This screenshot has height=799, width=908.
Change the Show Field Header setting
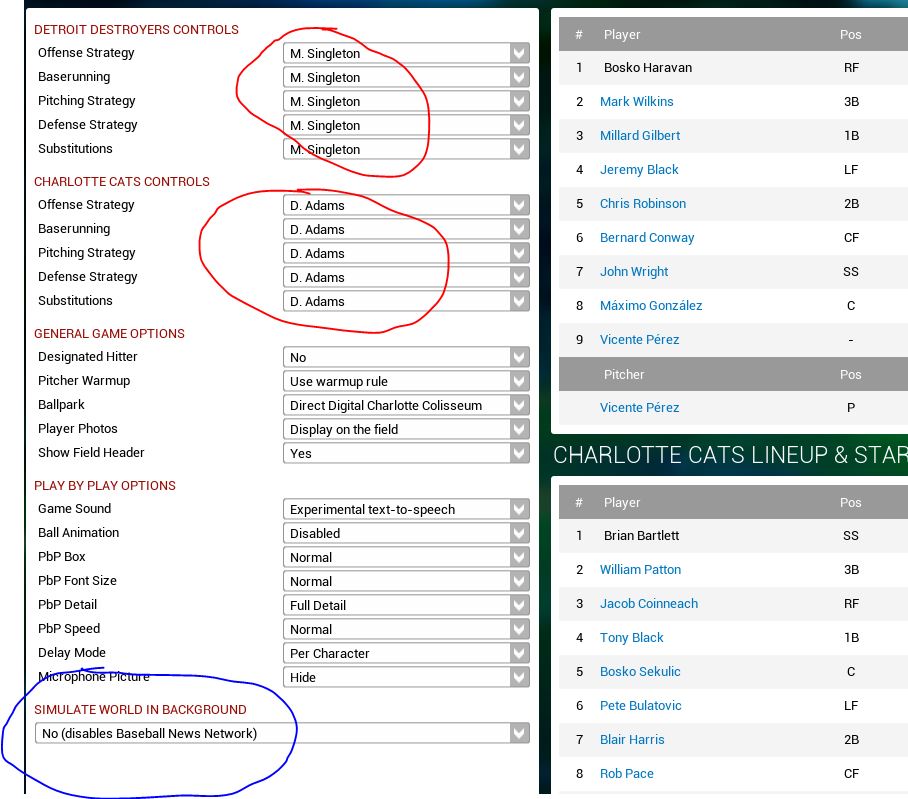(x=406, y=453)
